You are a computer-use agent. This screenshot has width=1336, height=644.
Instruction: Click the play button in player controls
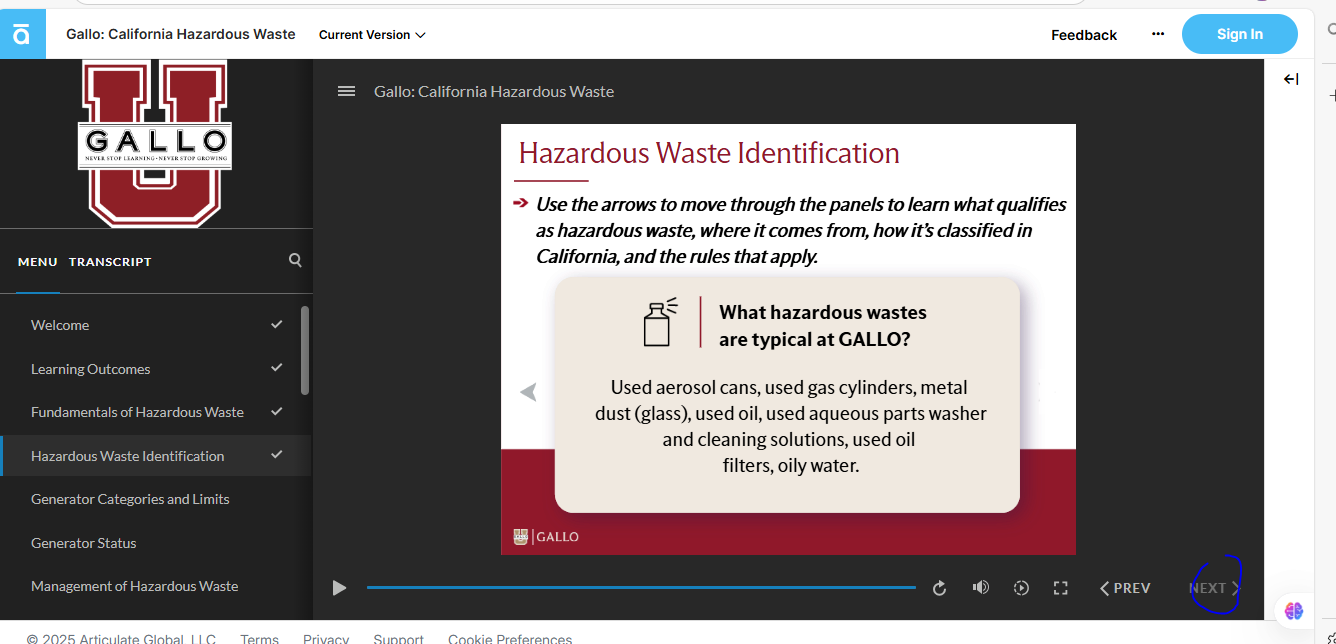pyautogui.click(x=339, y=588)
